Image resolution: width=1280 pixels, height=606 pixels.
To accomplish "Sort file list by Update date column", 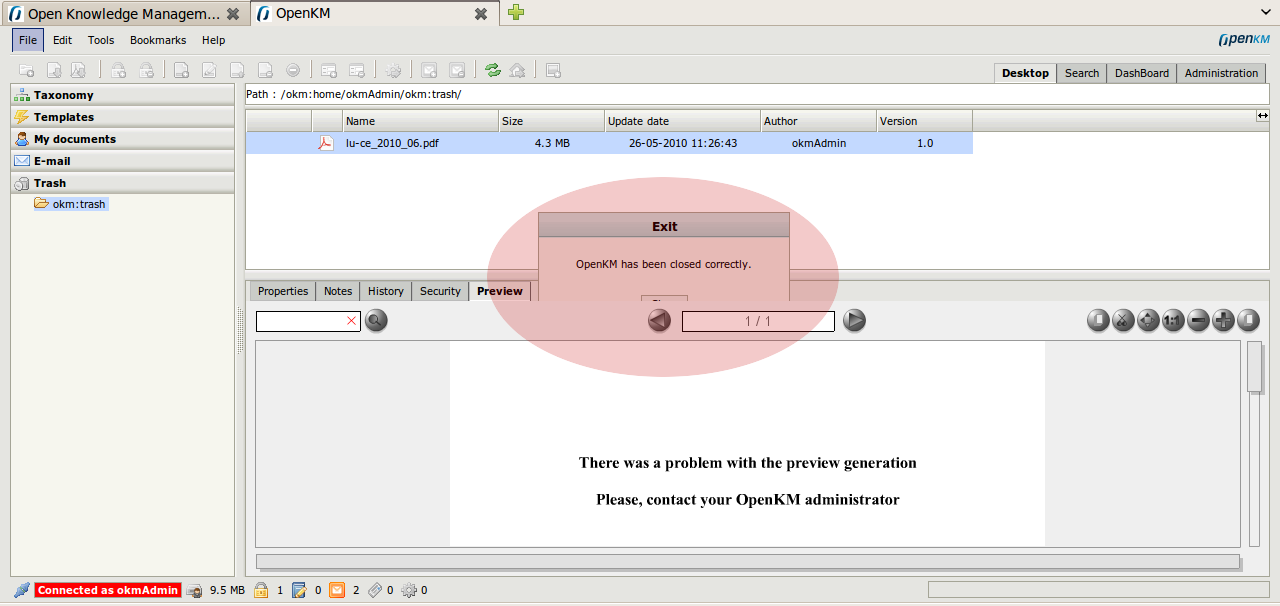I will [x=683, y=121].
